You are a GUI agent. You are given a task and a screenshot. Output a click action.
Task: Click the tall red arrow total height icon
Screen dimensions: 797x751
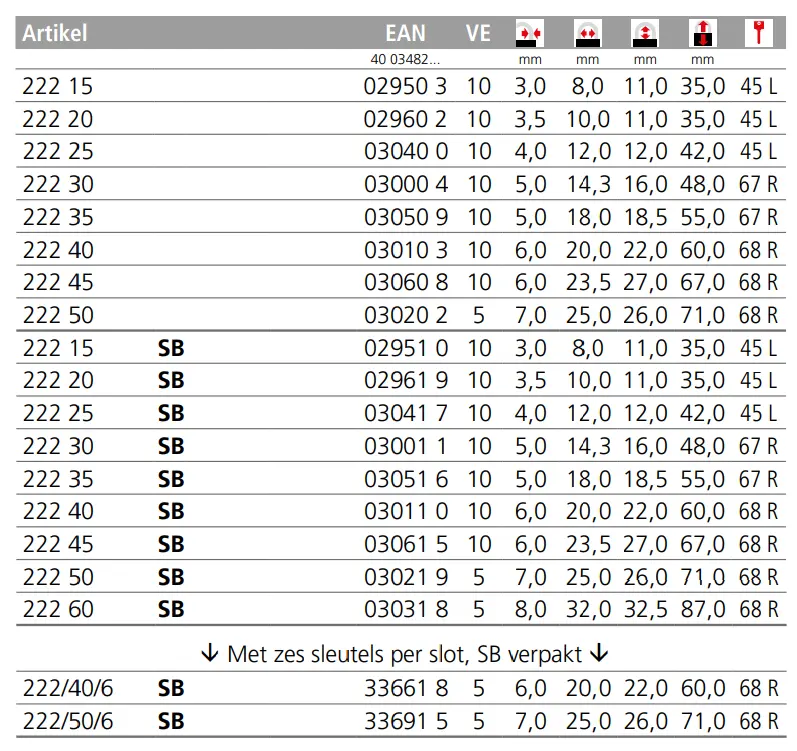702,33
